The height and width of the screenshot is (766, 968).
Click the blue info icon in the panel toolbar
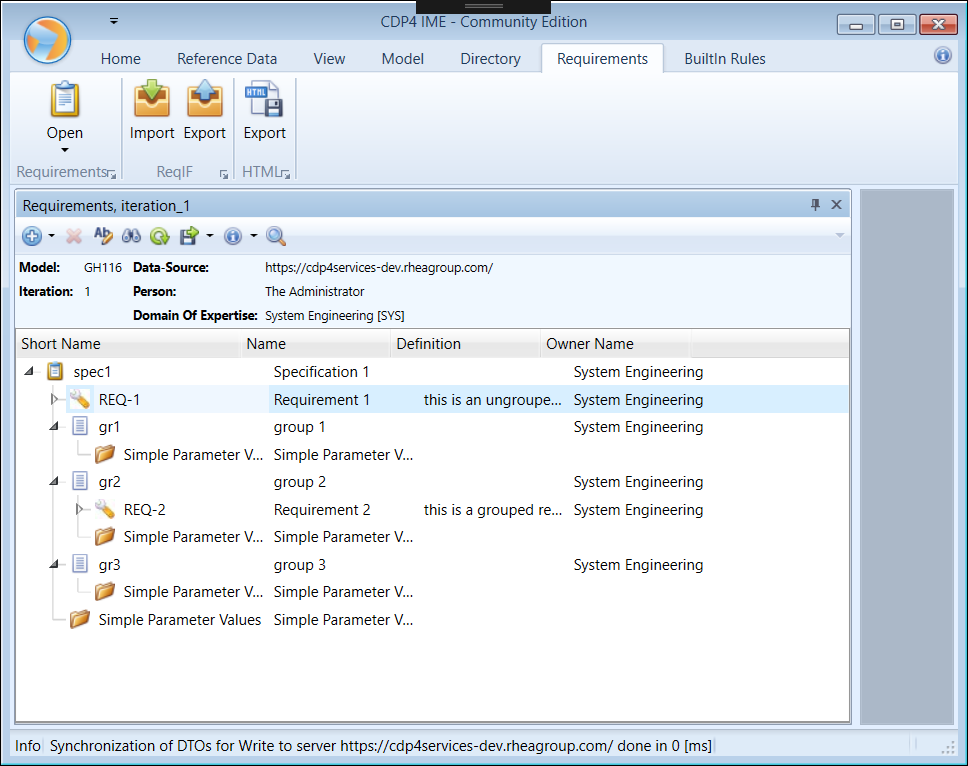click(231, 236)
